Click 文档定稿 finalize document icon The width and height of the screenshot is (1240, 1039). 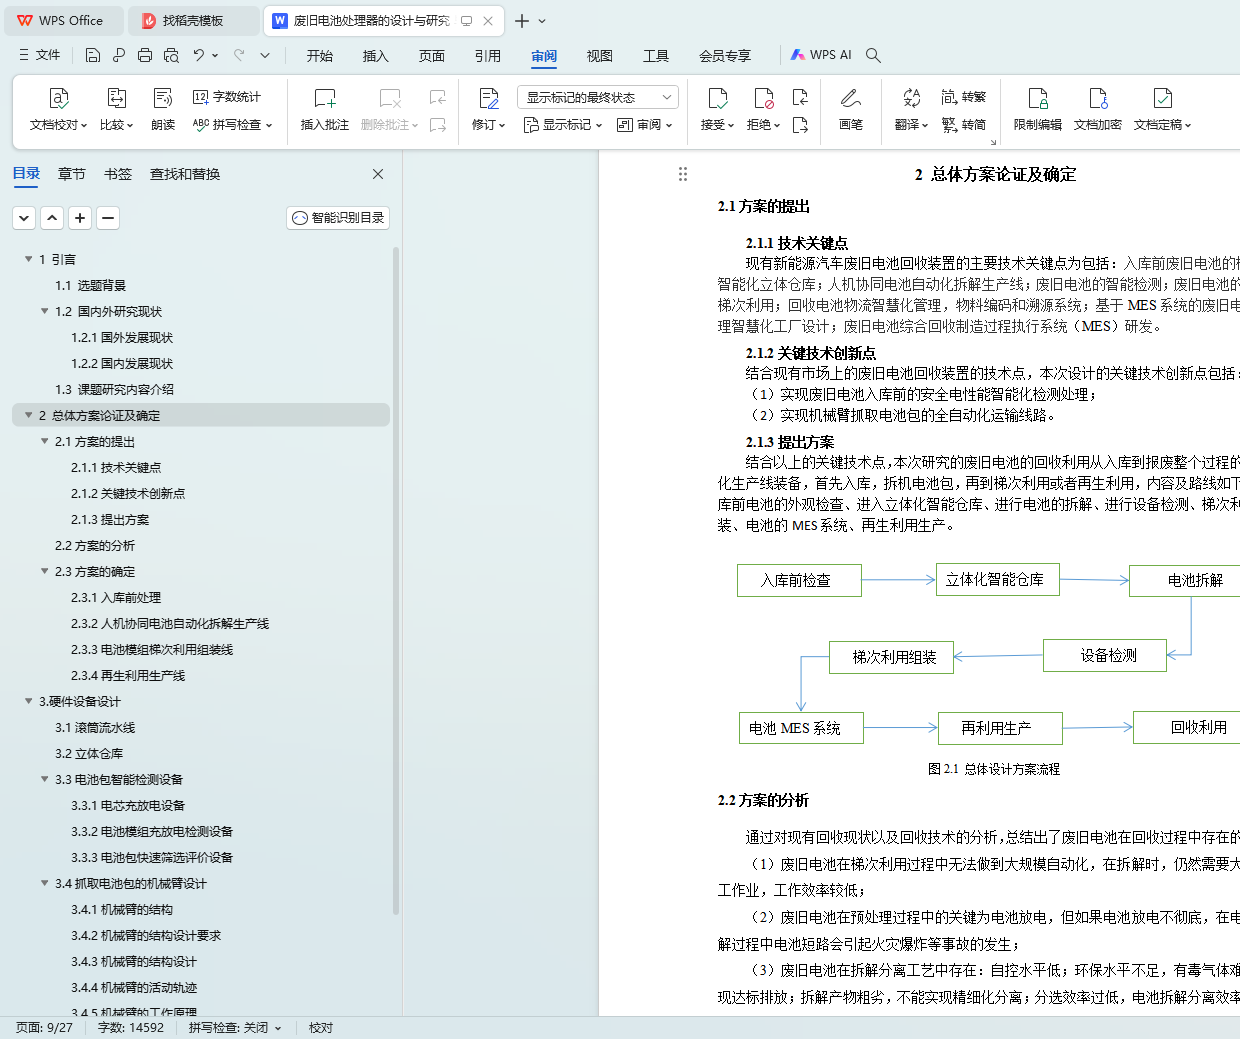coord(1162,98)
